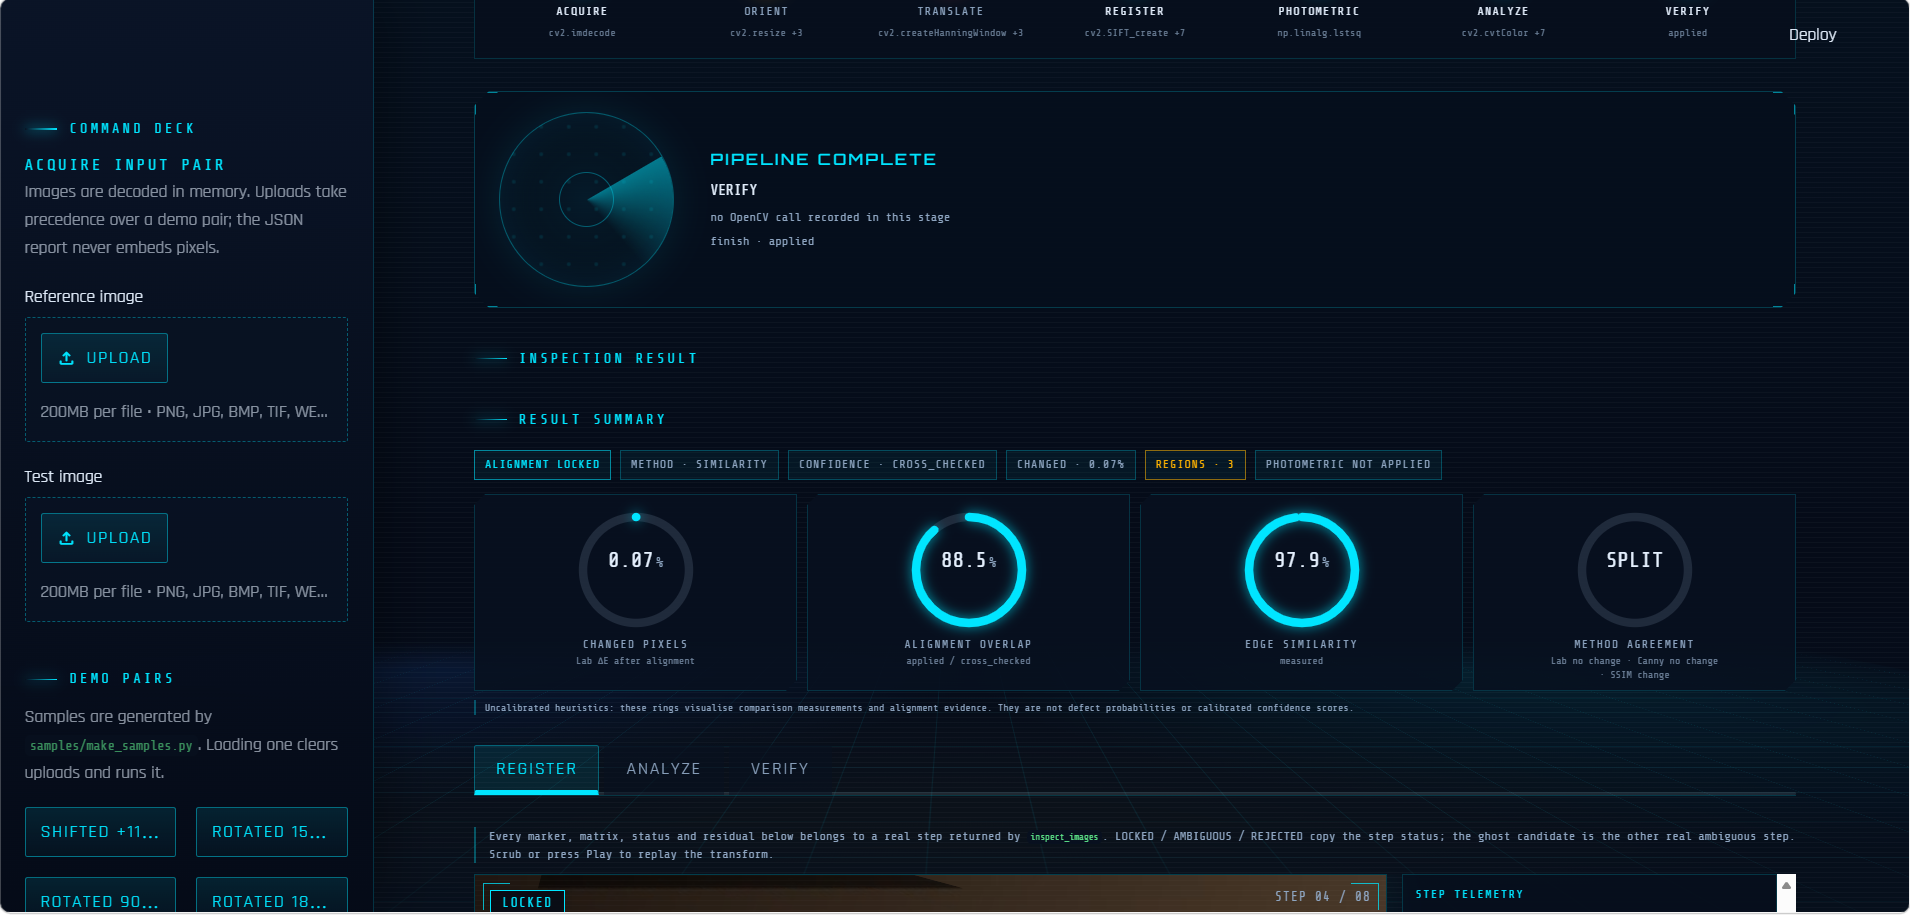1911x915 pixels.
Task: Load the SHIFTED +11 demo pair
Action: [x=100, y=832]
